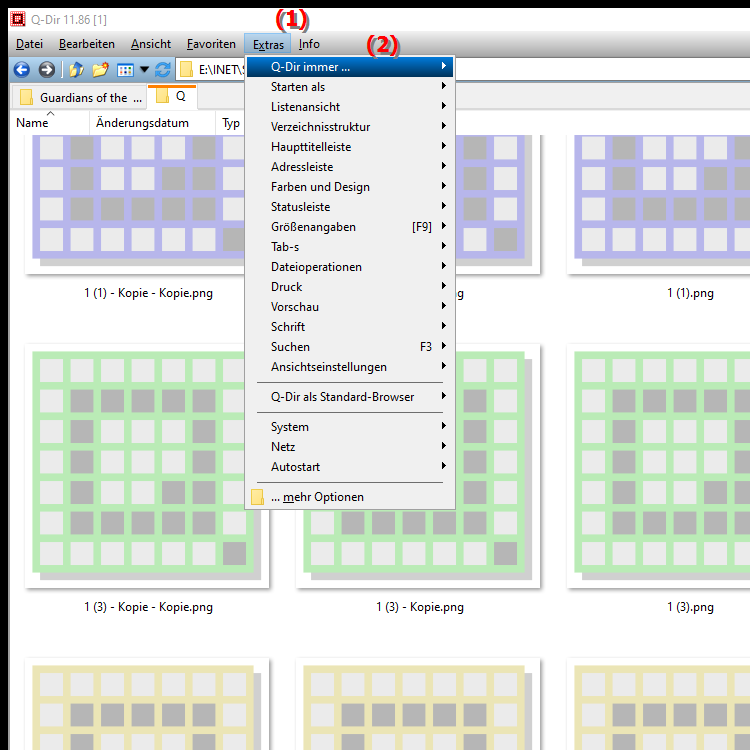
Task: Open the Datei menu
Action: tap(29, 44)
